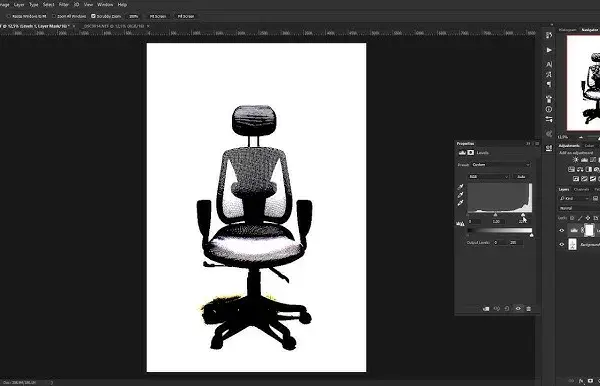Open the Brush Settings sliders icon
Image resolution: width=600 pixels, height=386 pixels.
(549, 119)
